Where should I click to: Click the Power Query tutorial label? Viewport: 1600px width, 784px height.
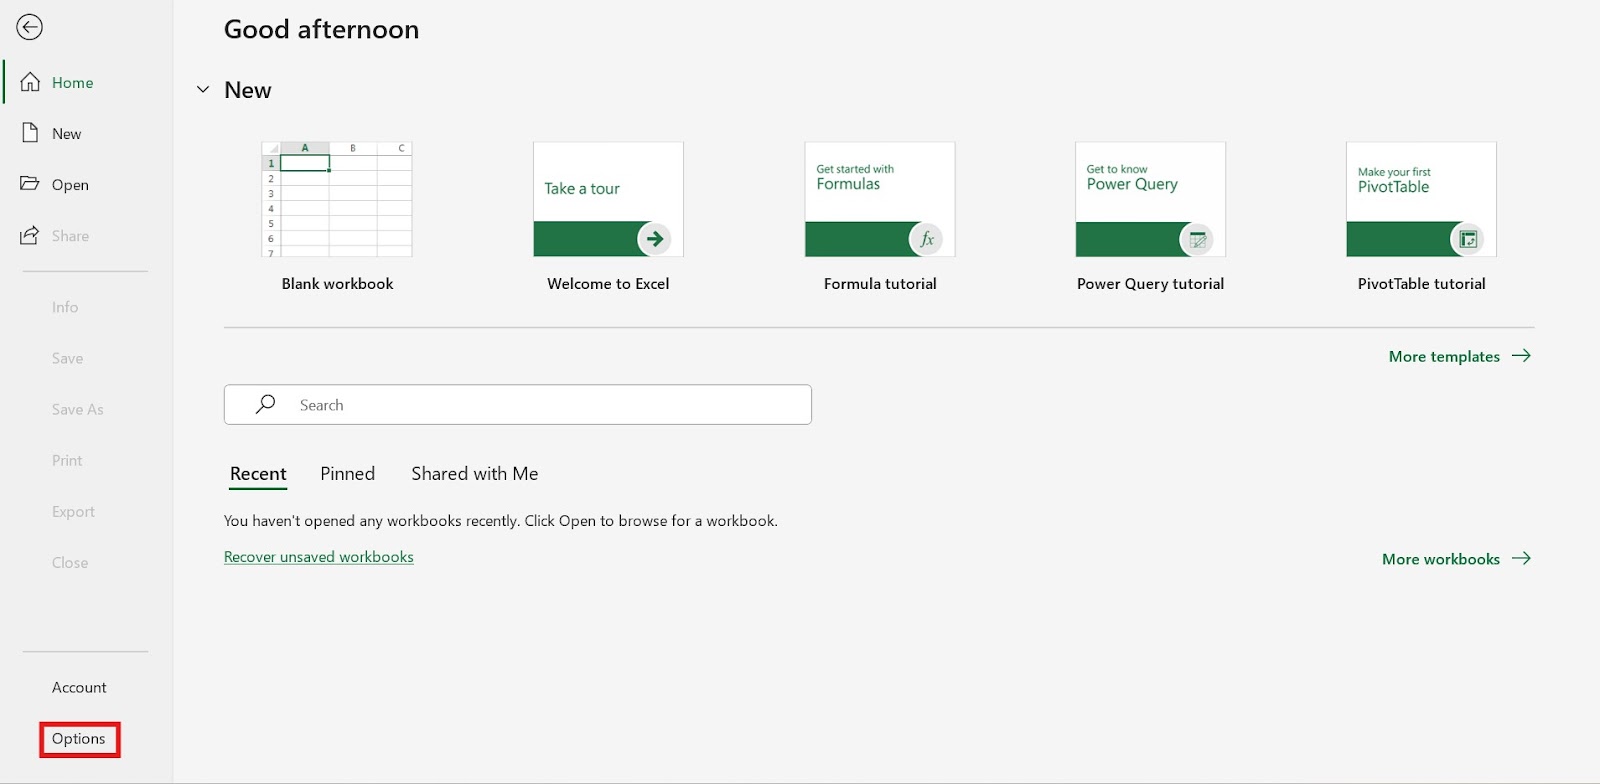(1150, 284)
